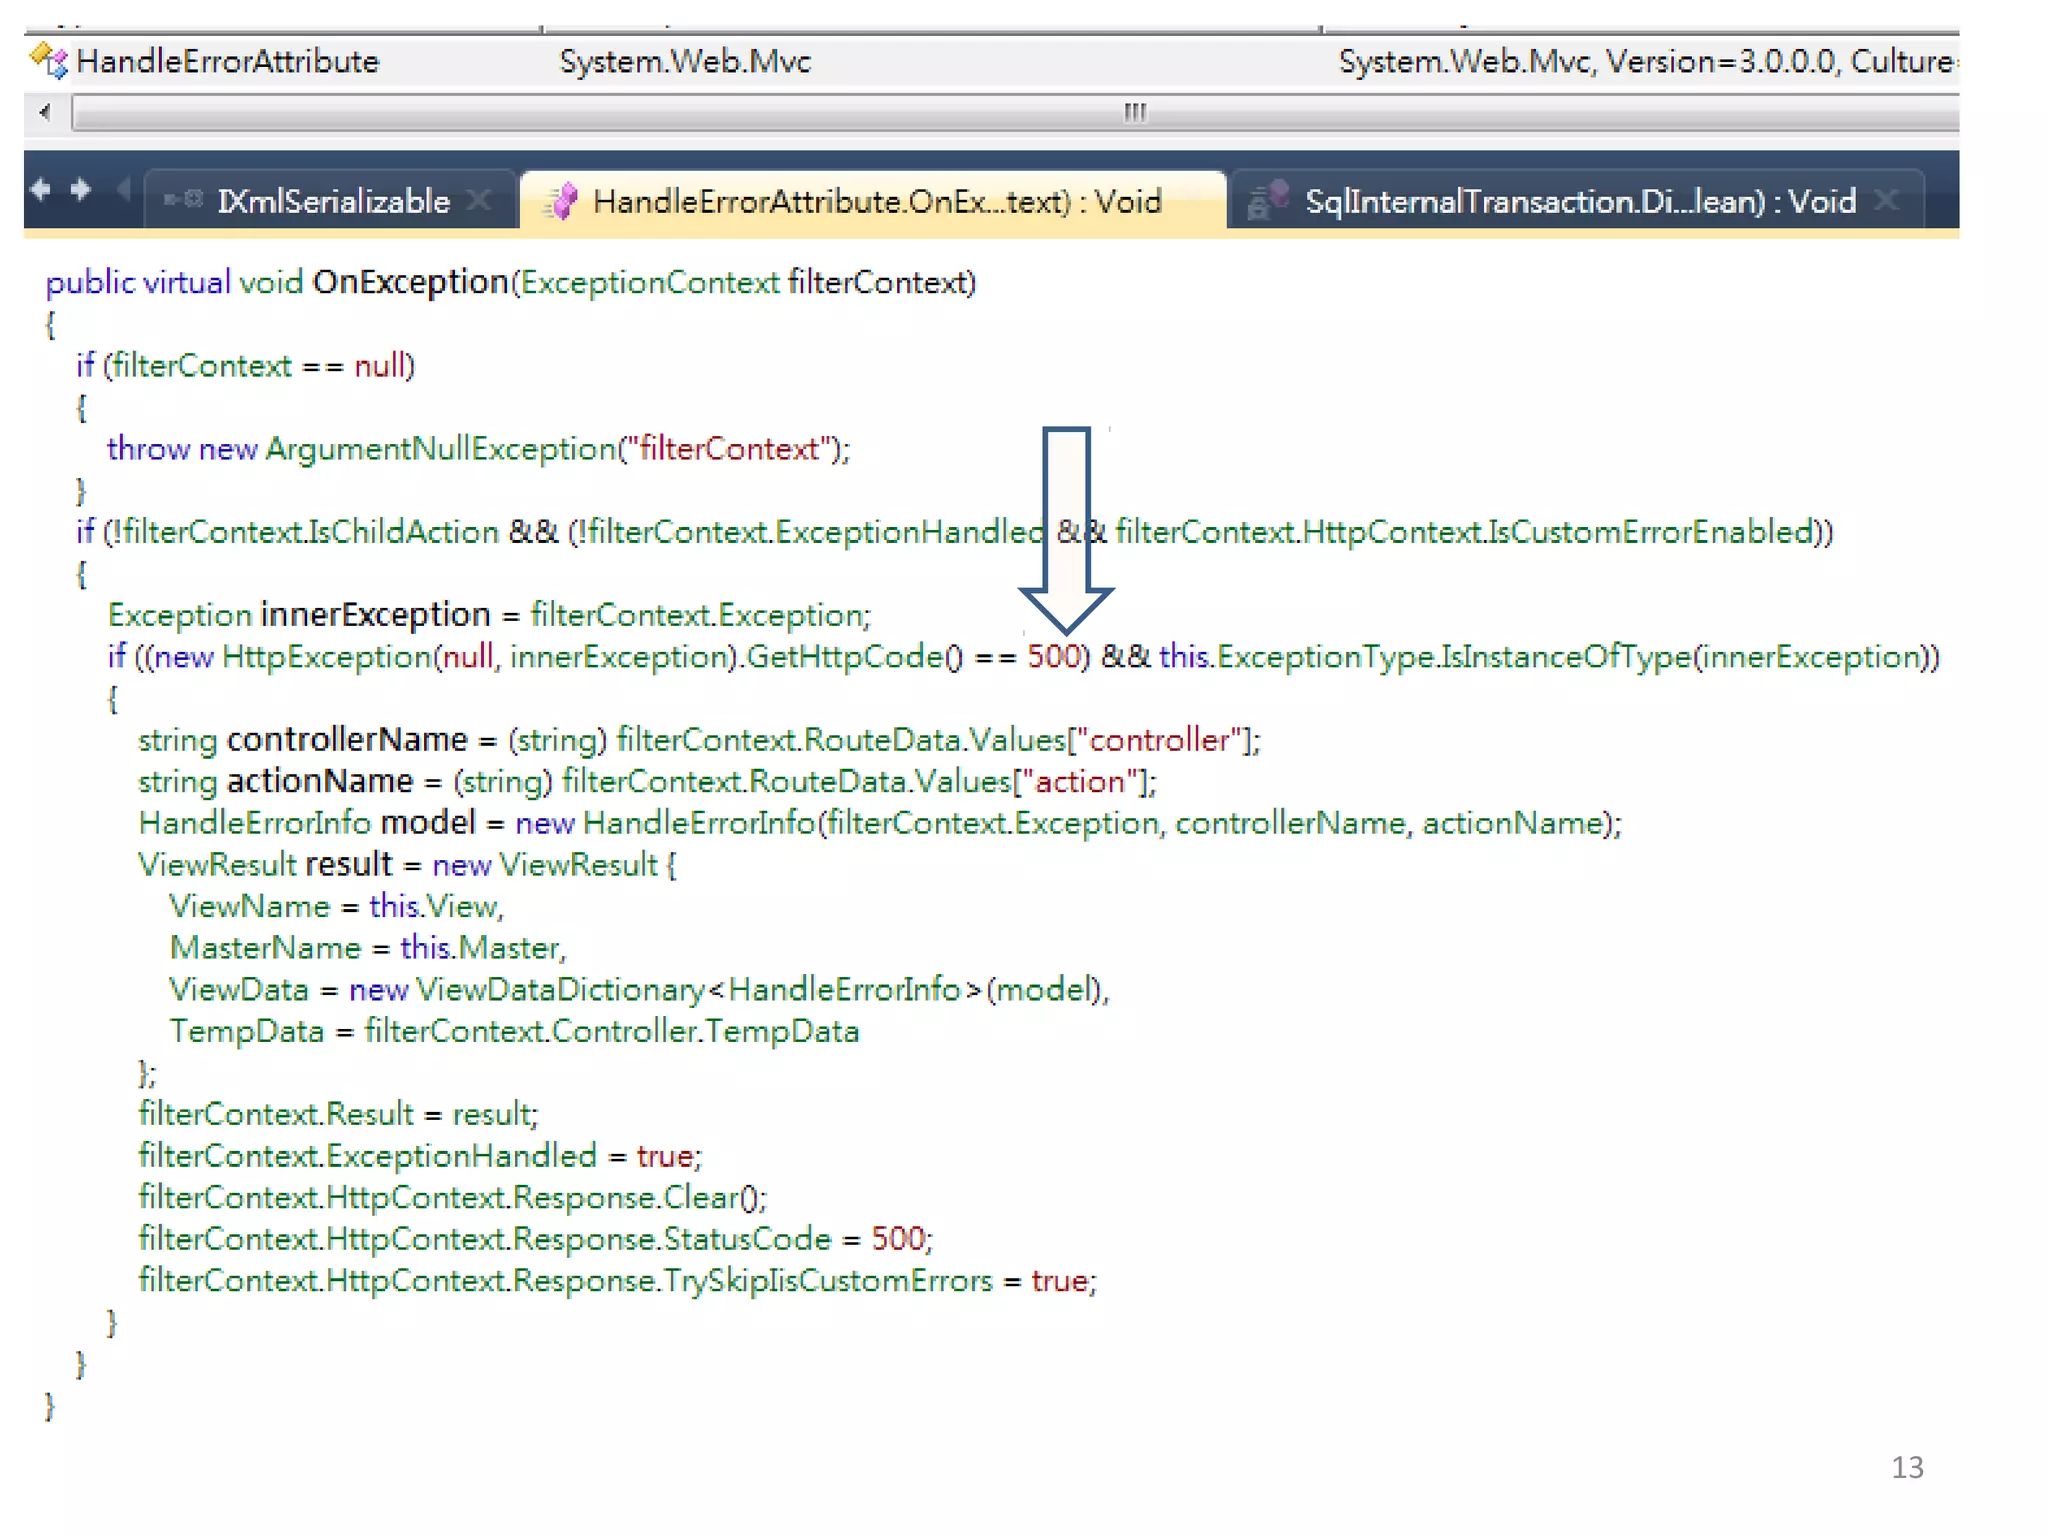2048x1536 pixels.
Task: Click the back navigation arrow in tab bar
Action: click(x=41, y=189)
